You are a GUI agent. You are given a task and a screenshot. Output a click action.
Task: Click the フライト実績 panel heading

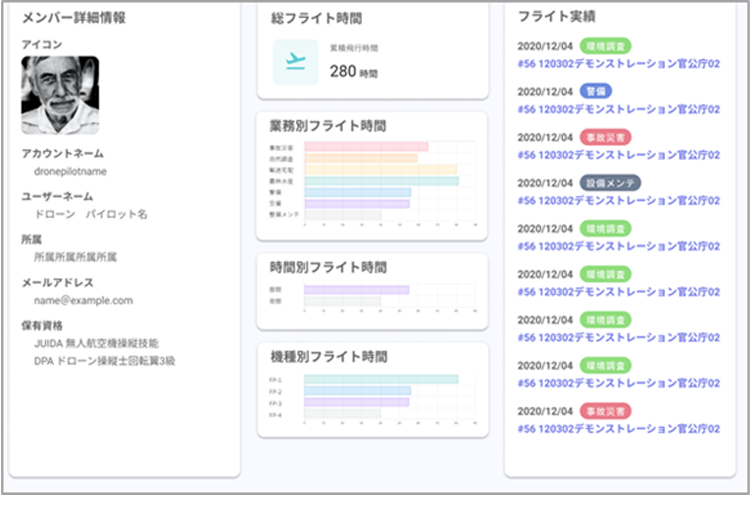tap(557, 17)
